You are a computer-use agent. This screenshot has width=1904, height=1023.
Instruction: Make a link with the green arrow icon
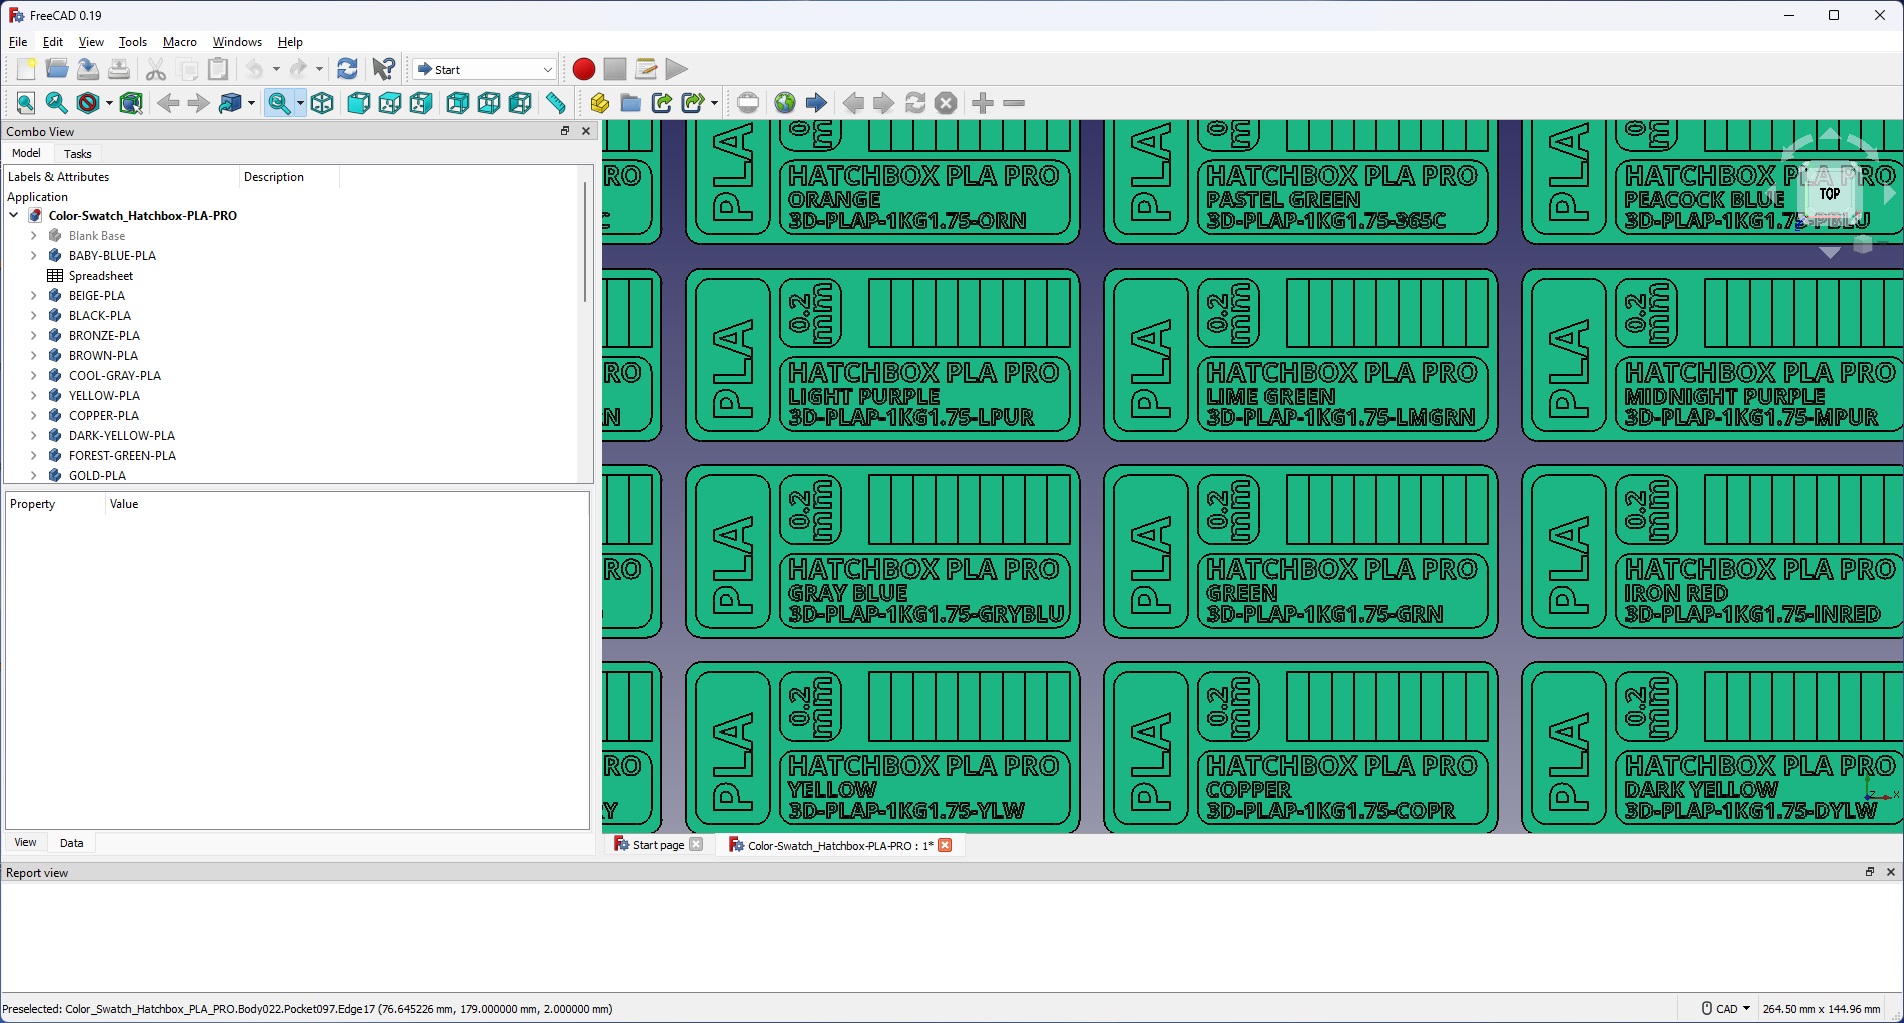pos(662,103)
